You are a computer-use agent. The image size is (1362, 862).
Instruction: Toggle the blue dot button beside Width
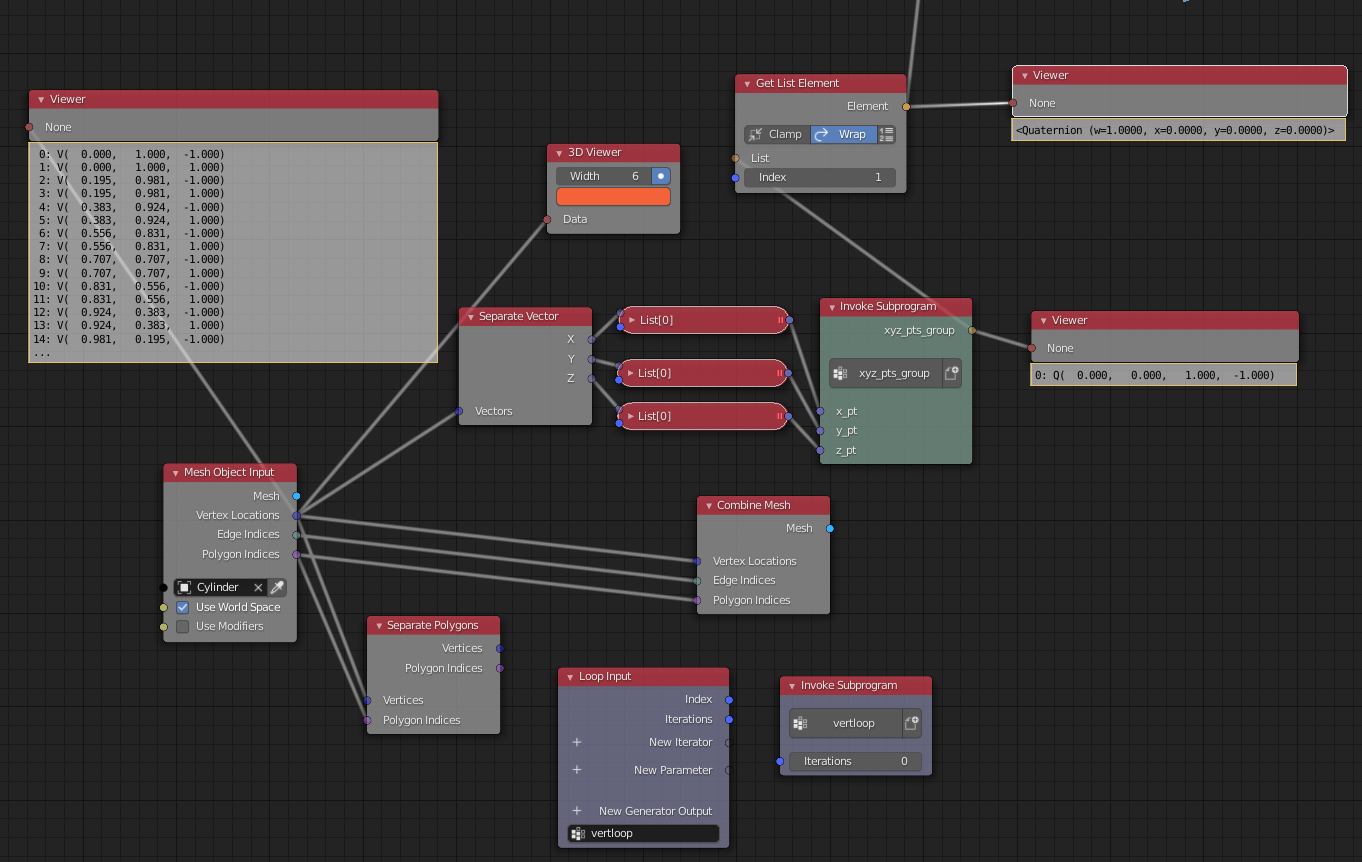(661, 176)
